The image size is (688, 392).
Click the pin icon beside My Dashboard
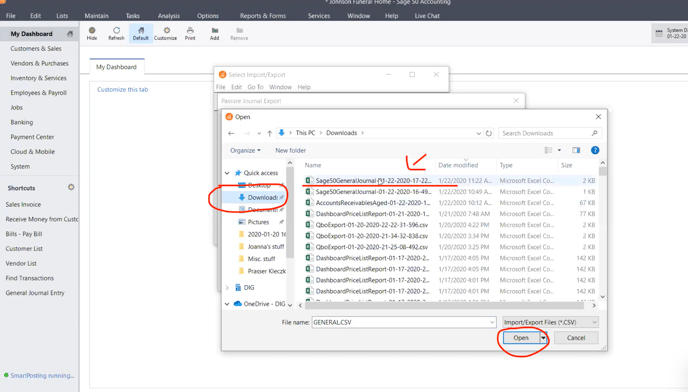(x=70, y=34)
